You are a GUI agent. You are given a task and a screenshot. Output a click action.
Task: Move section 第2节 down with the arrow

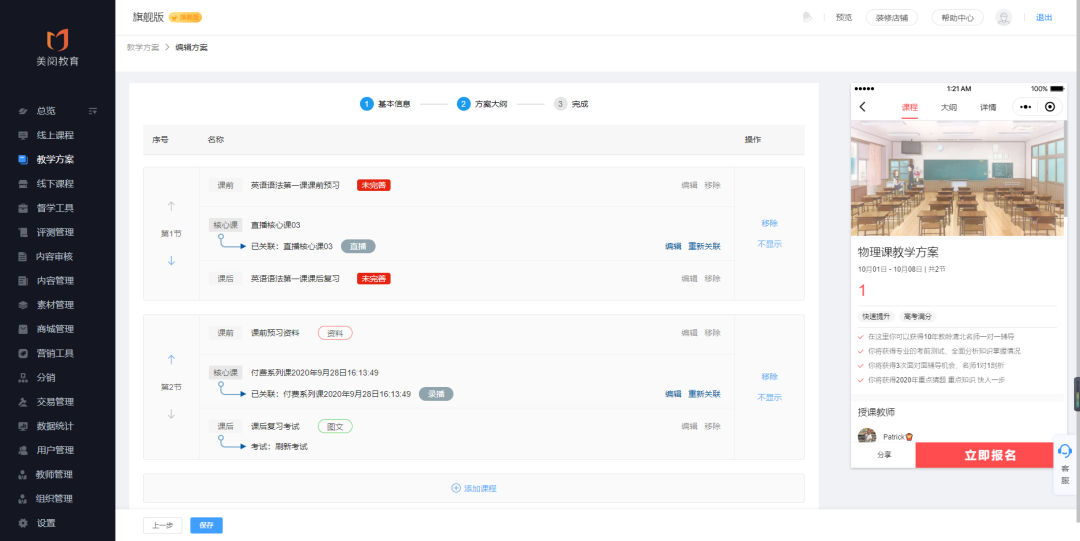[x=171, y=414]
